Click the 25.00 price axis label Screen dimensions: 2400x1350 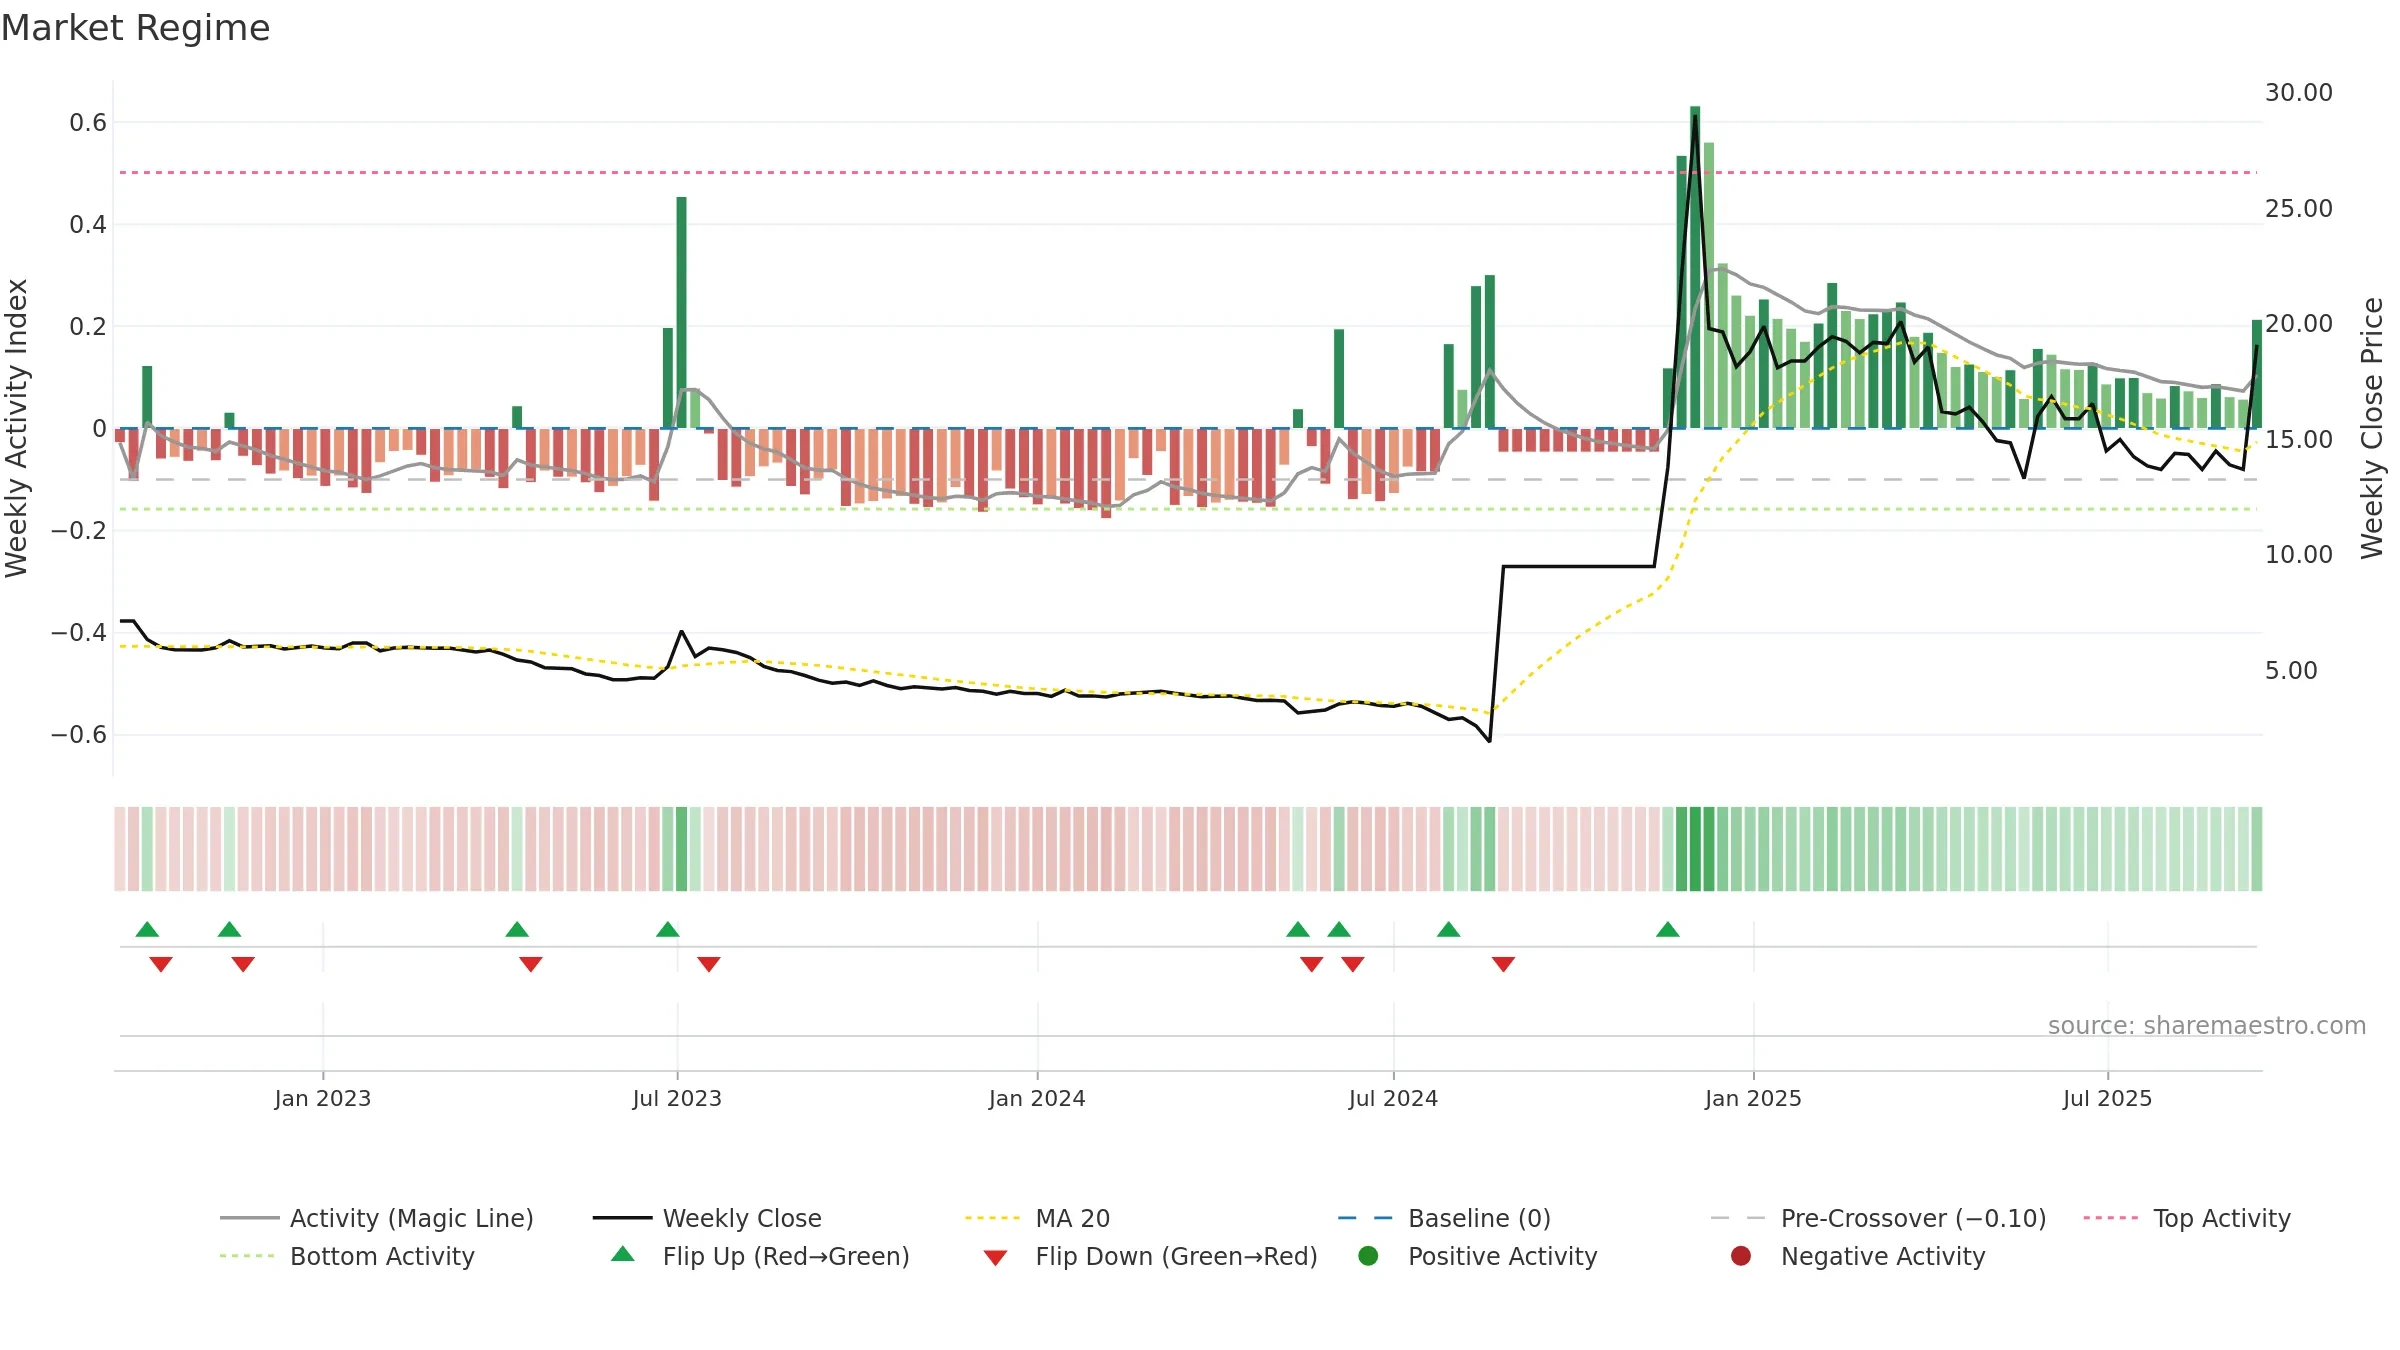(2299, 209)
